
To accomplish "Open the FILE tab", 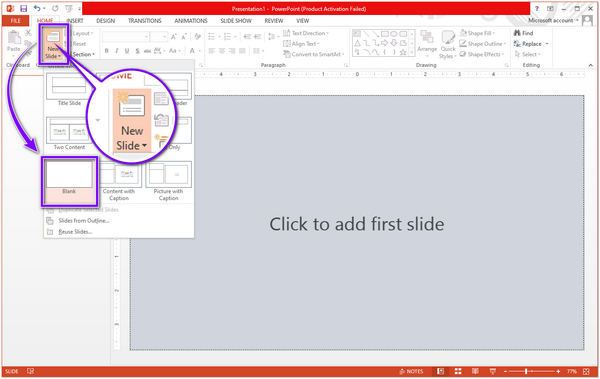I will coord(16,21).
